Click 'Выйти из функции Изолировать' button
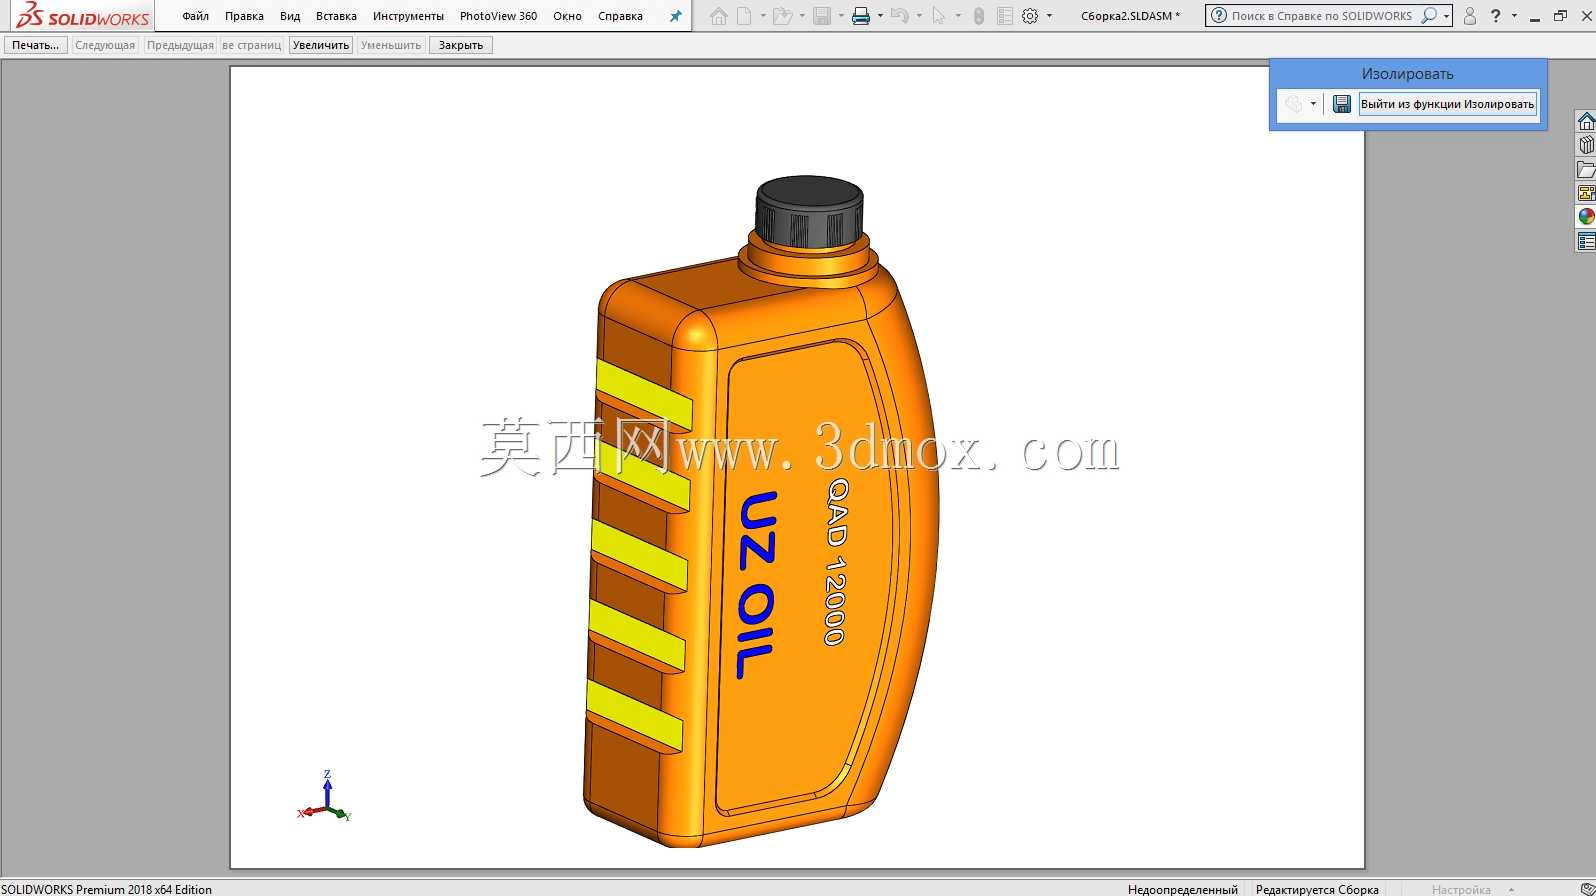Screen dimensions: 1596x896 coord(1447,104)
